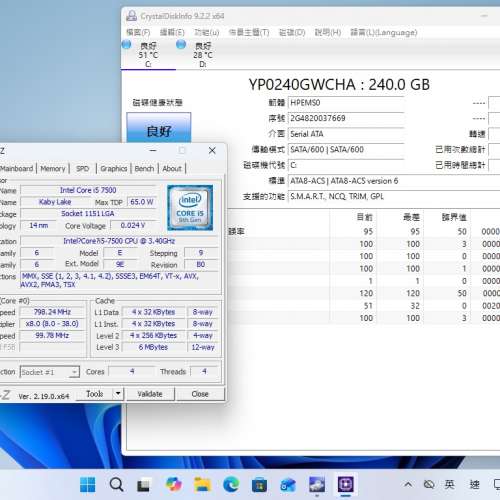Close the CPU-Z window
This screenshot has height=500, width=500.
click(212, 151)
